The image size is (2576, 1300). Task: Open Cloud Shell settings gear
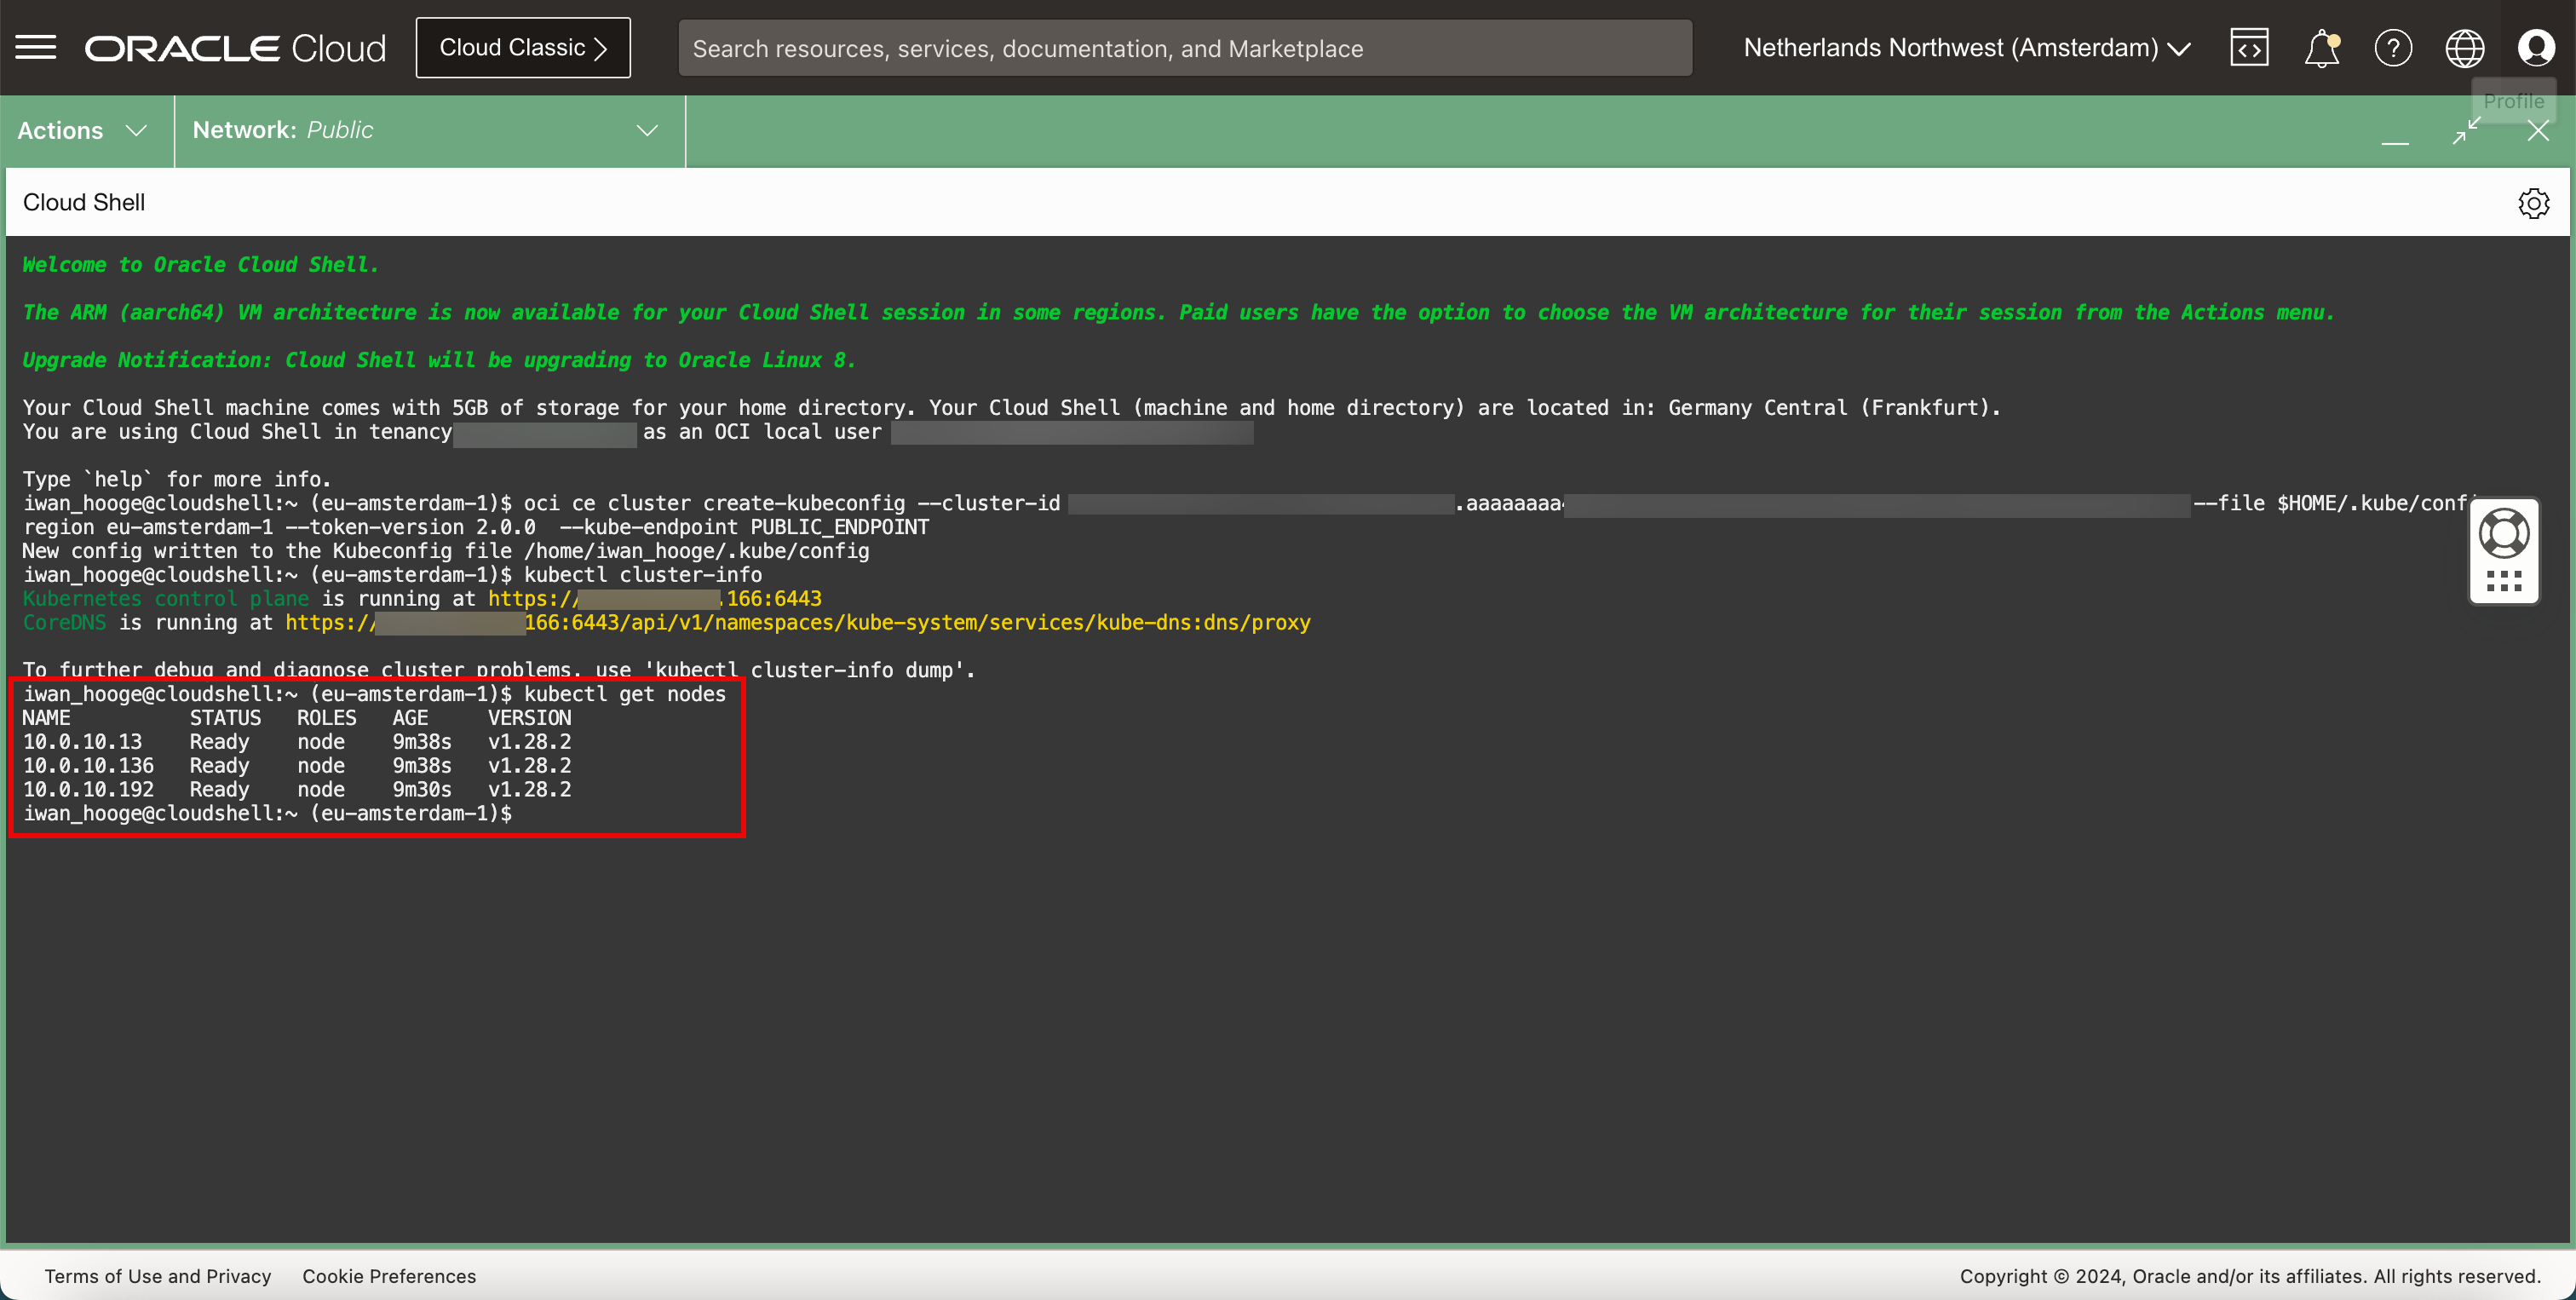pos(2533,203)
